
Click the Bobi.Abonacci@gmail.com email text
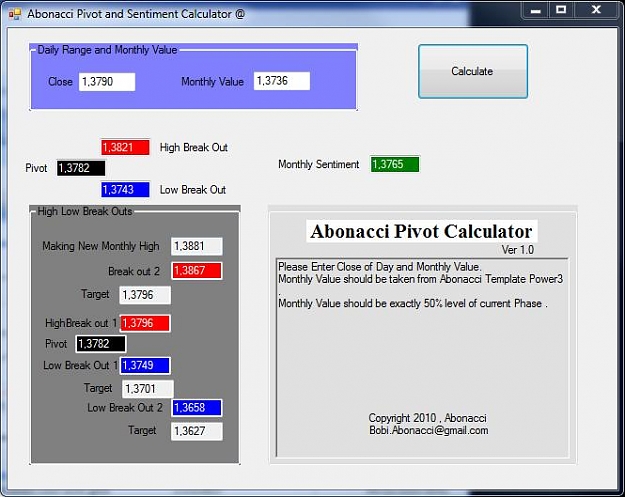(428, 430)
